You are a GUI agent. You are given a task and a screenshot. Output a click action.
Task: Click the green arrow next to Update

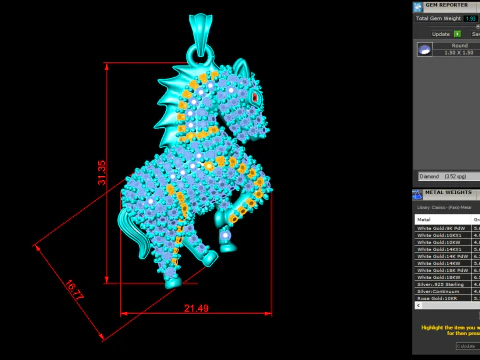pyautogui.click(x=458, y=34)
